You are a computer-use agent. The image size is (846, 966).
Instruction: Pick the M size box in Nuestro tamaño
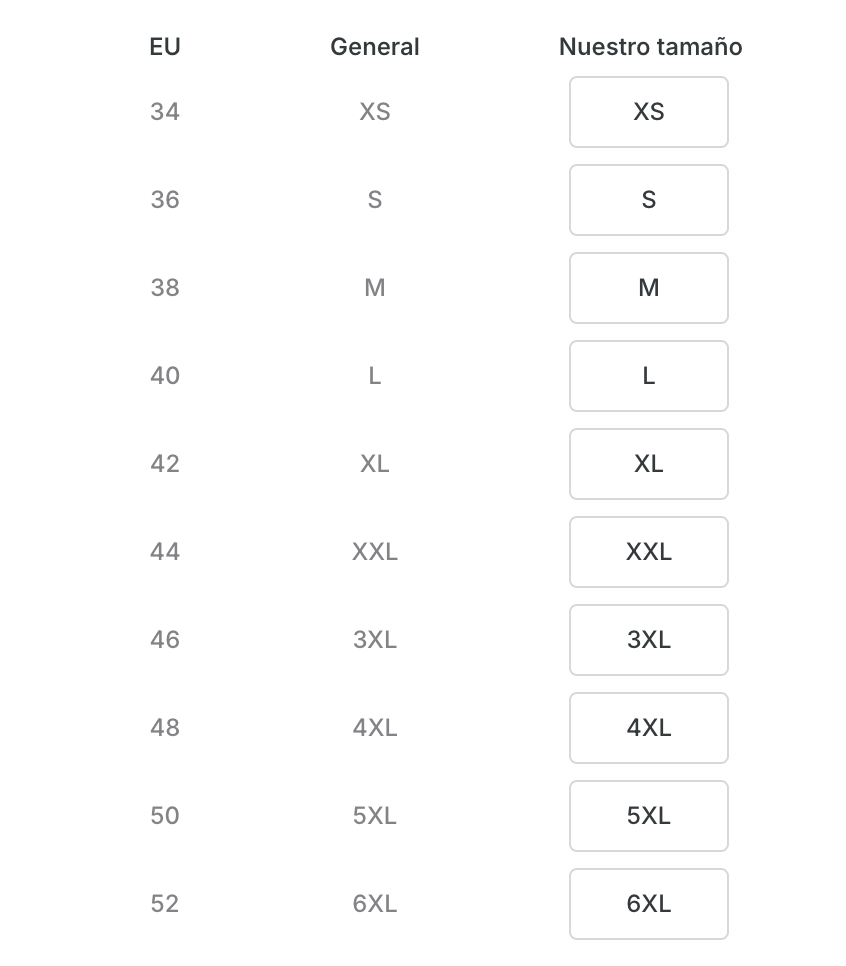tap(649, 288)
